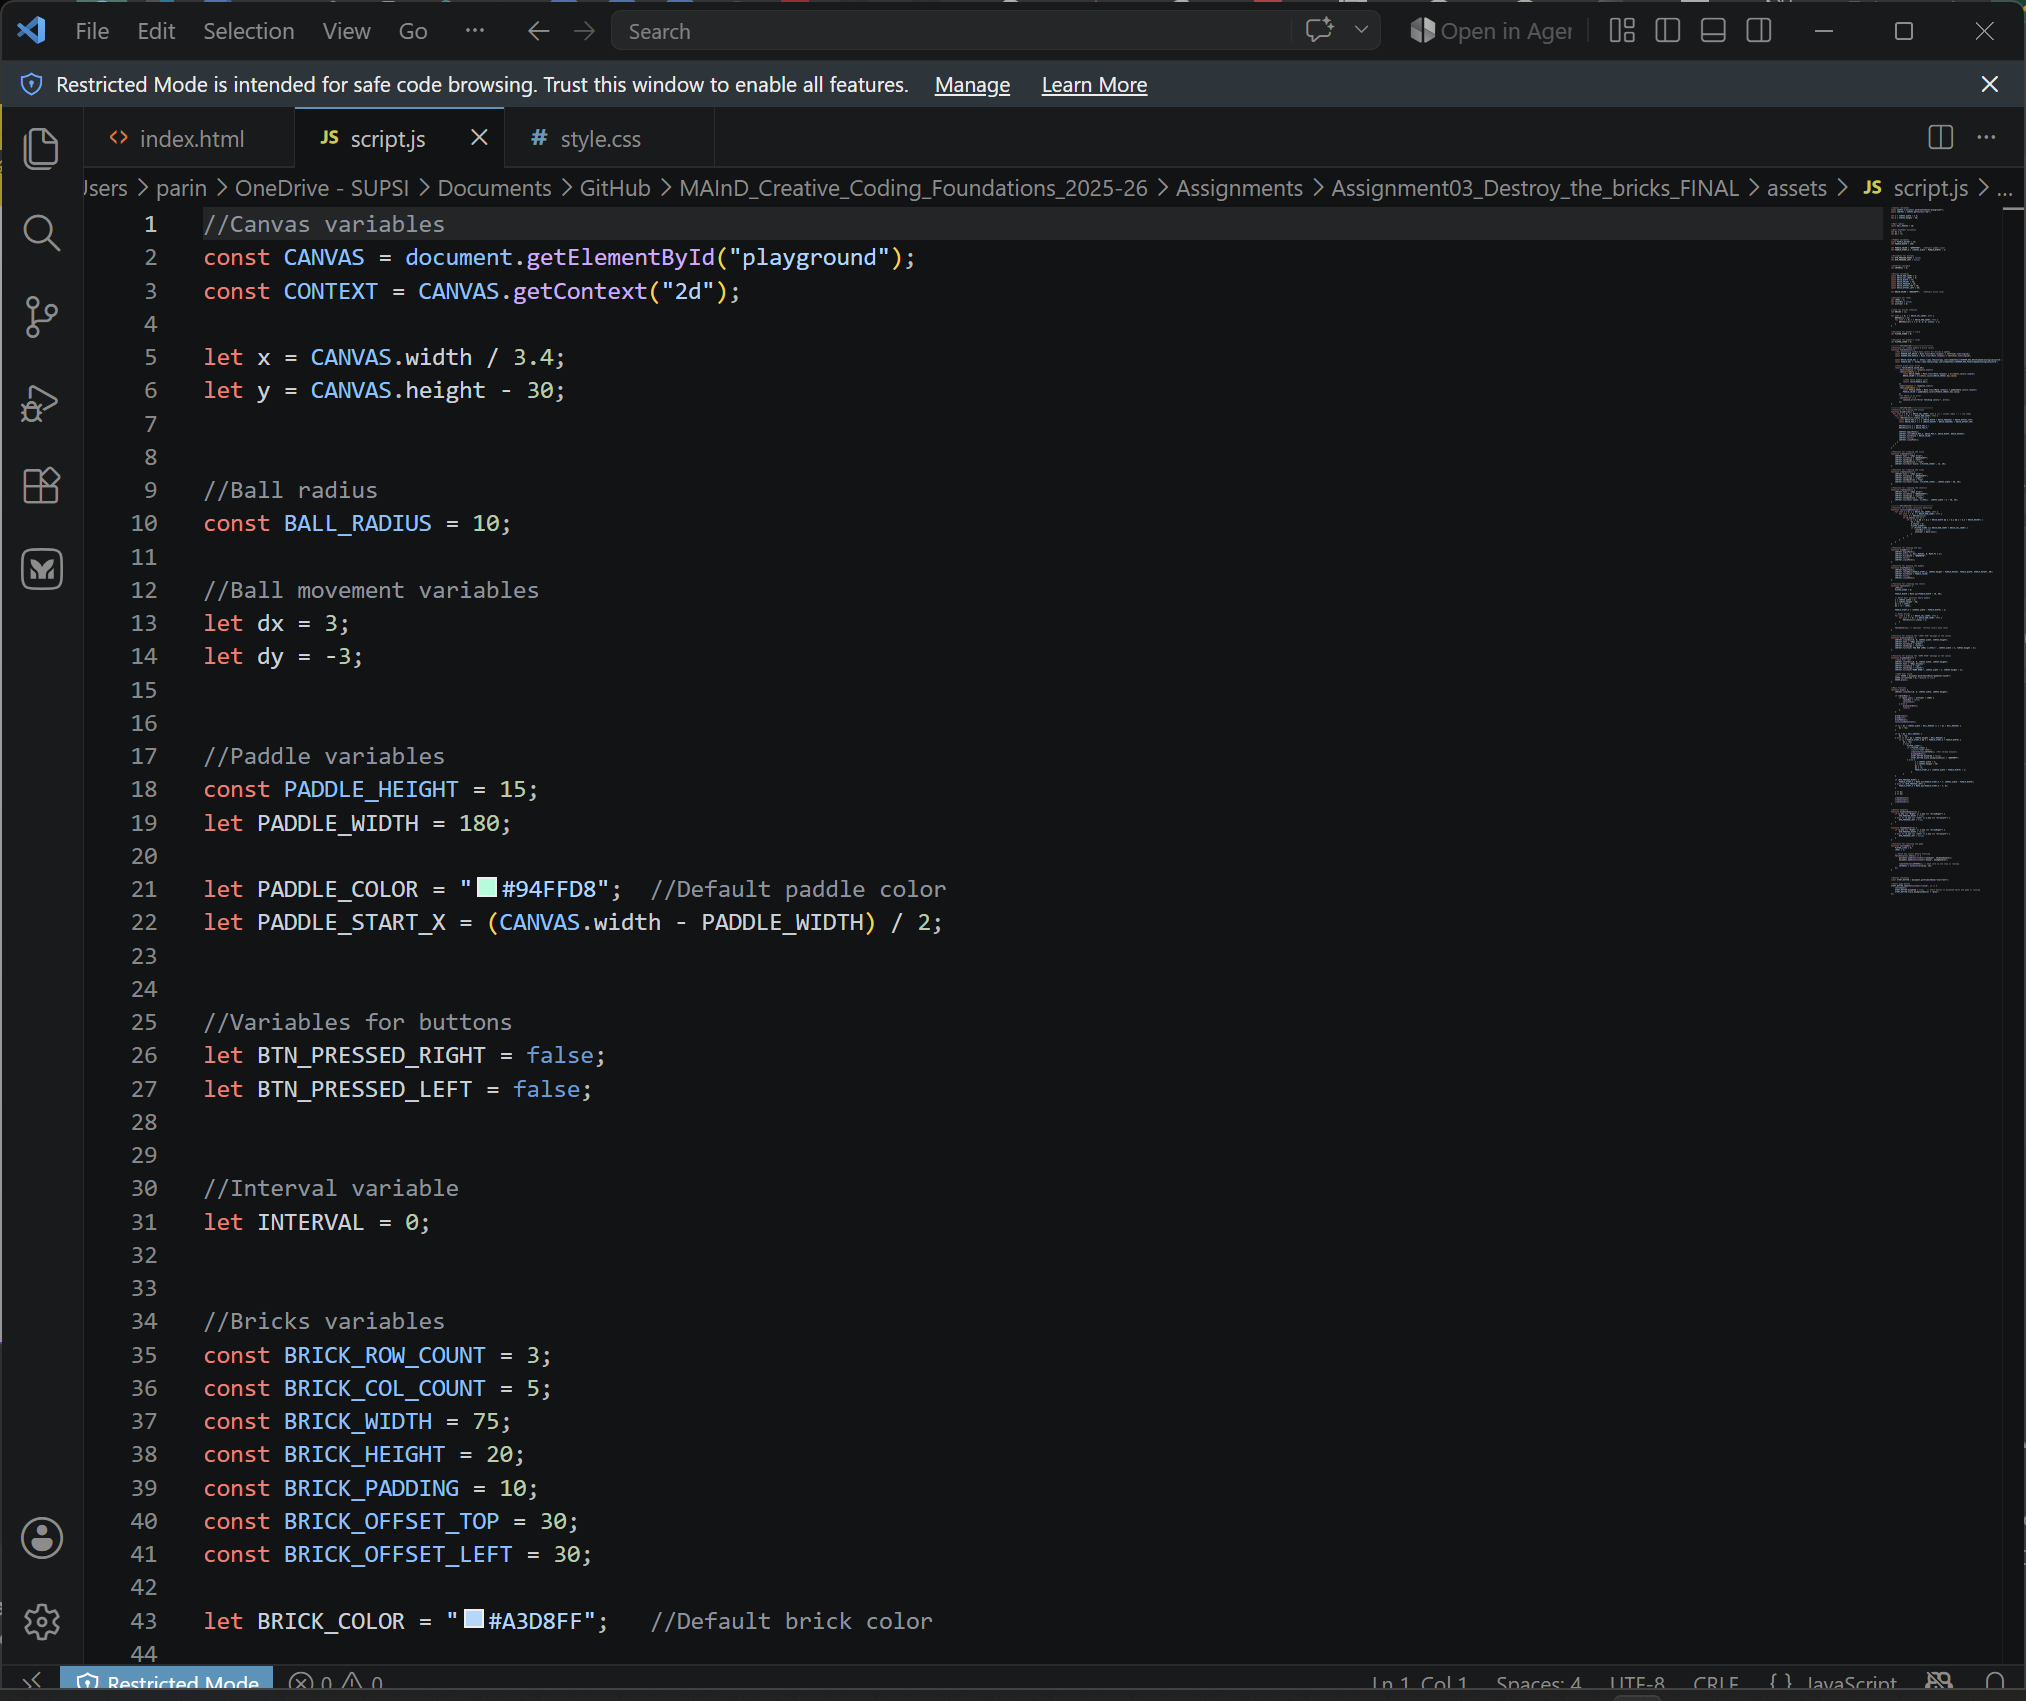Click the #94FFD8 paddle color swatch
This screenshot has height=1701, width=2026.
coord(487,887)
